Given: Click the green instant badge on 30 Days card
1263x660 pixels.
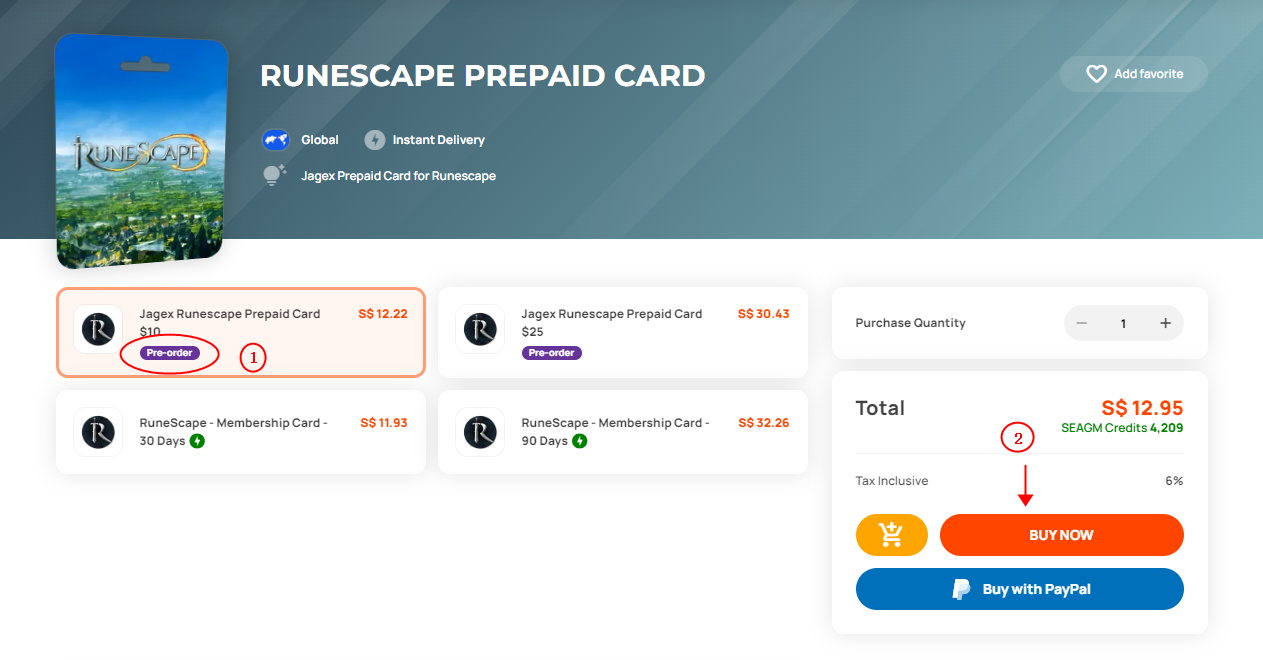Looking at the screenshot, I should point(197,441).
